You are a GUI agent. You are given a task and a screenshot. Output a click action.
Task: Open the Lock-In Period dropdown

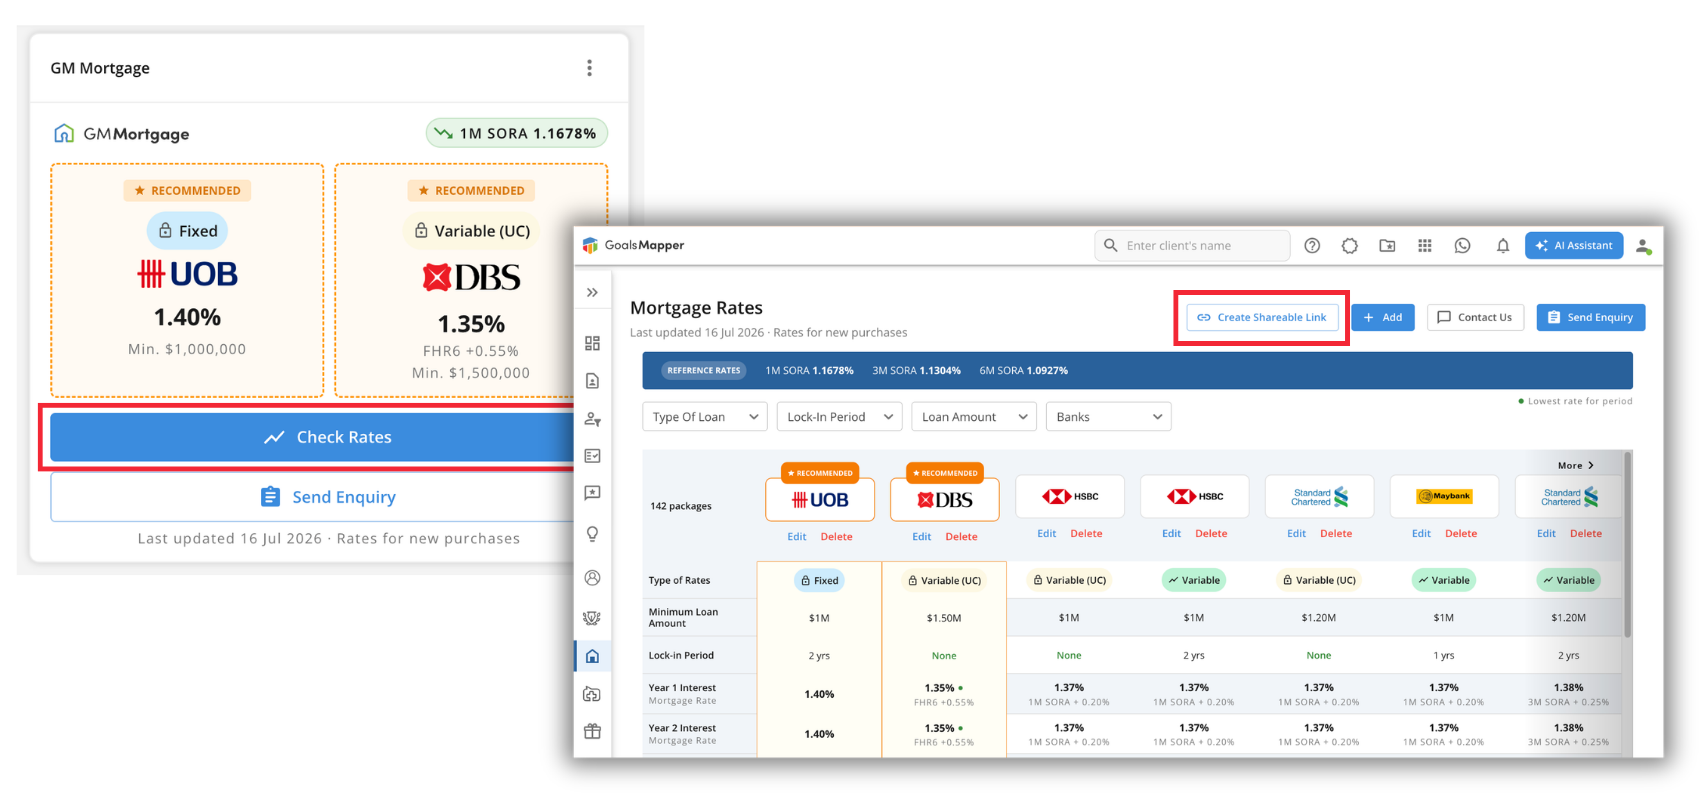pos(839,417)
